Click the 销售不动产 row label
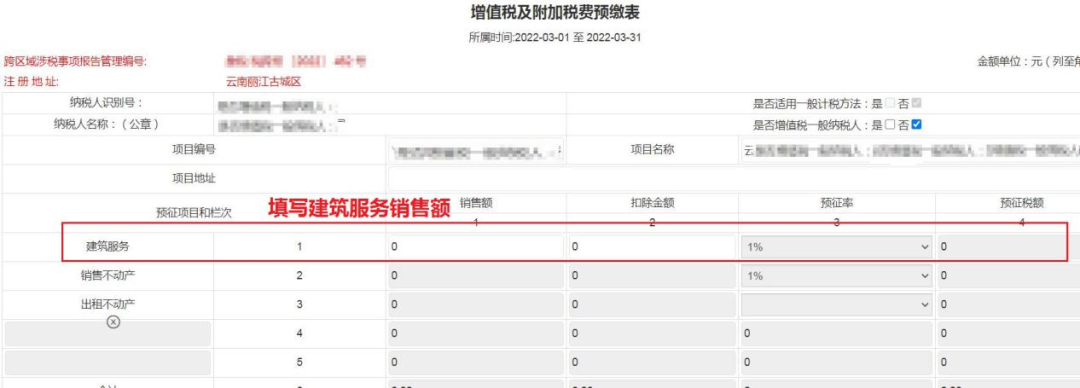 click(x=107, y=276)
